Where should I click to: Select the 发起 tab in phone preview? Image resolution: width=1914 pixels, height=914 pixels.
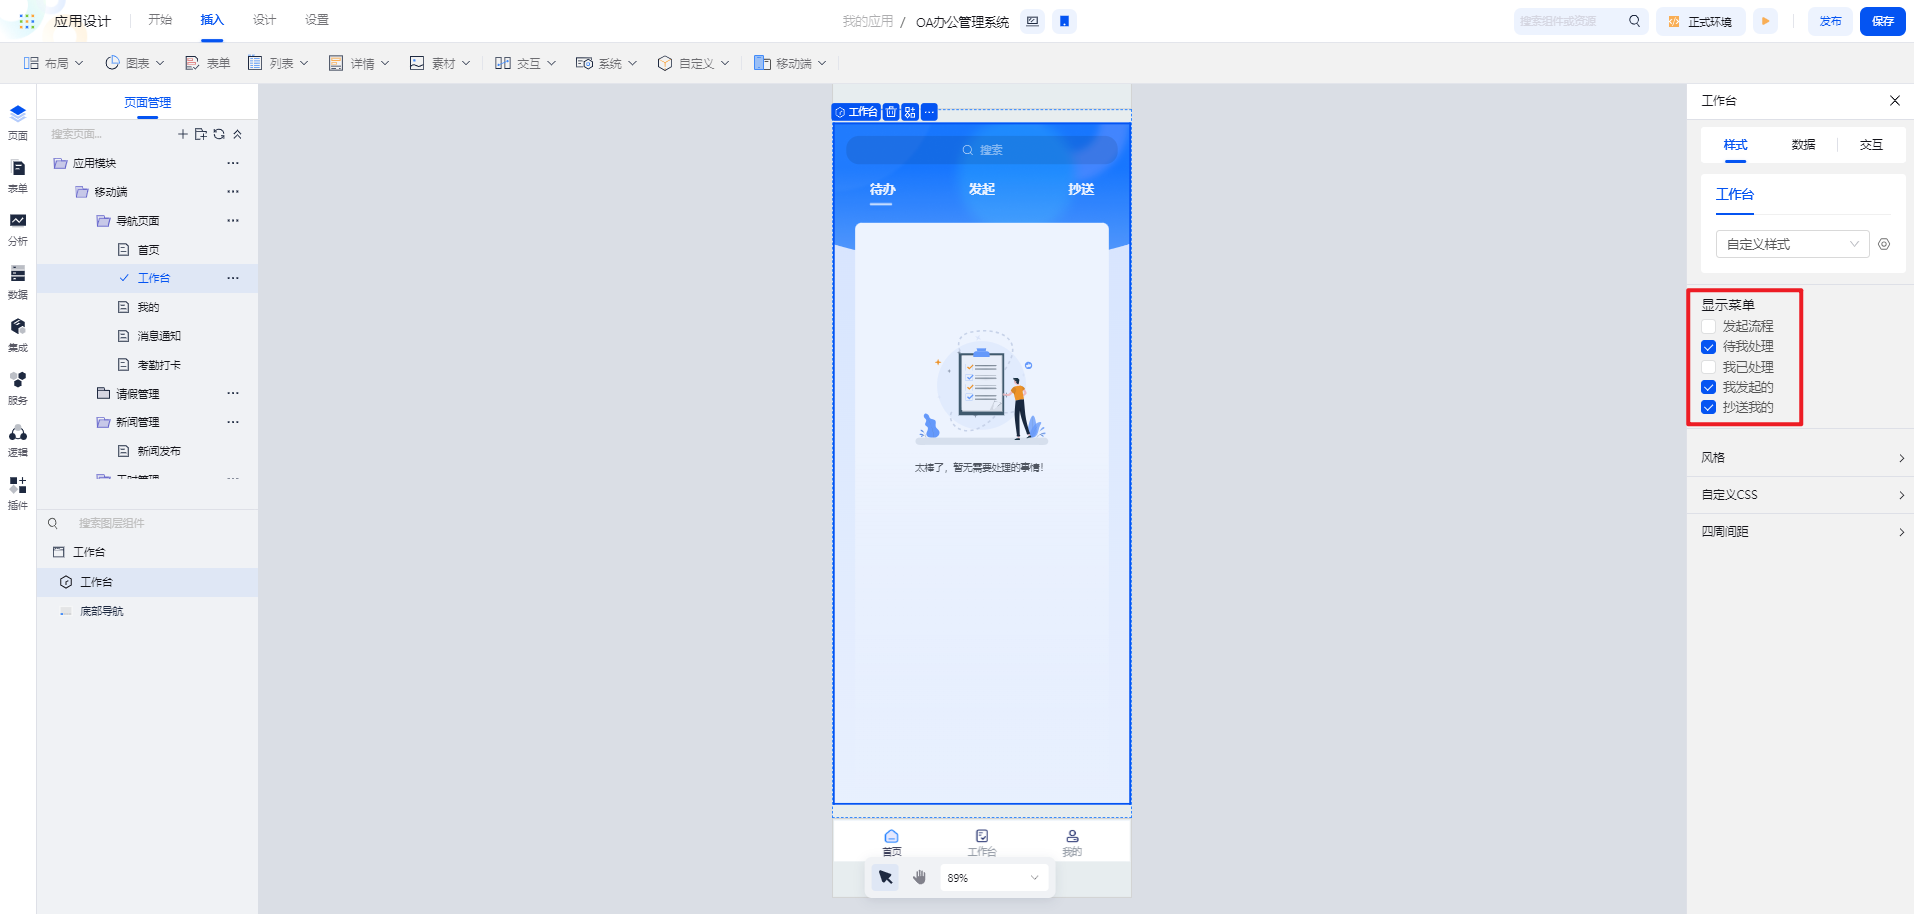982,189
